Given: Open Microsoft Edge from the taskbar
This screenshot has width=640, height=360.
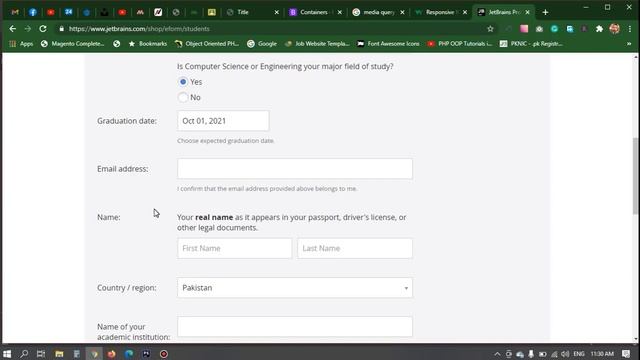Looking at the screenshot, I should [129, 354].
